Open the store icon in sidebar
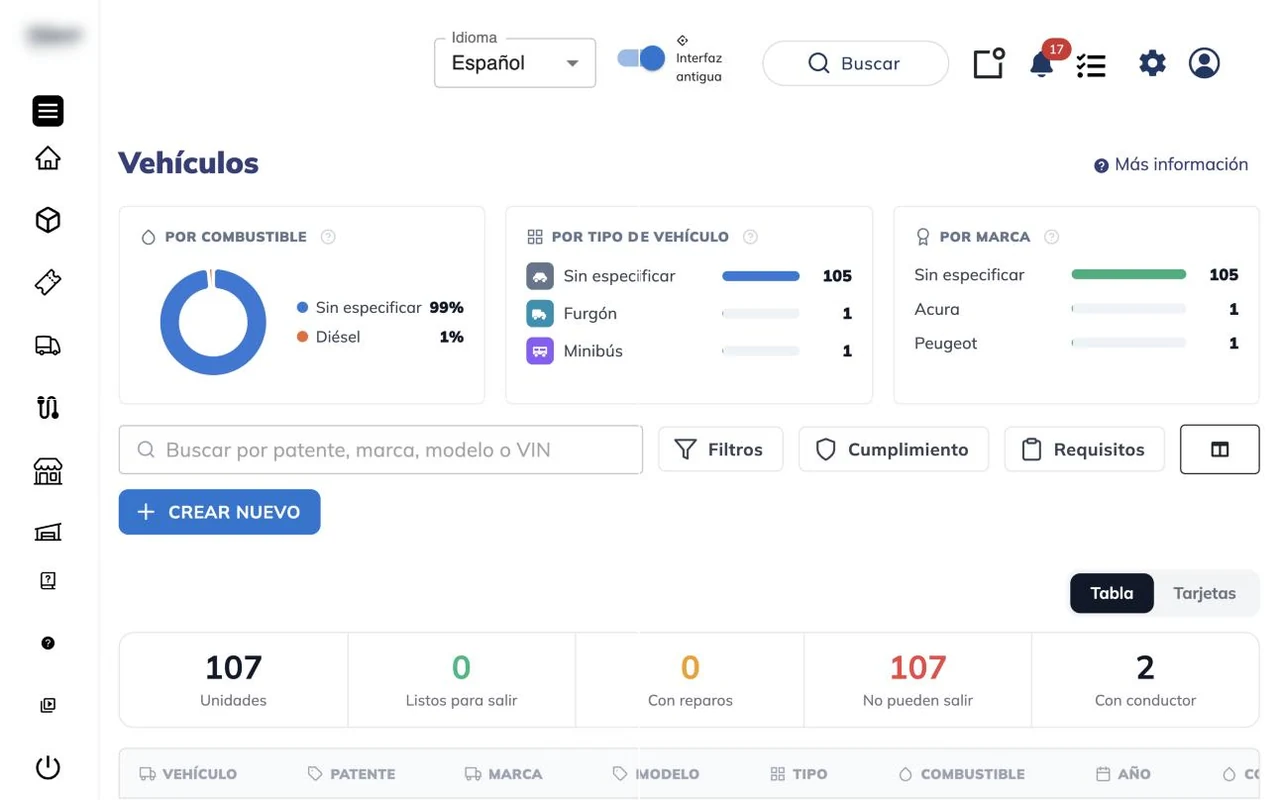 [48, 471]
